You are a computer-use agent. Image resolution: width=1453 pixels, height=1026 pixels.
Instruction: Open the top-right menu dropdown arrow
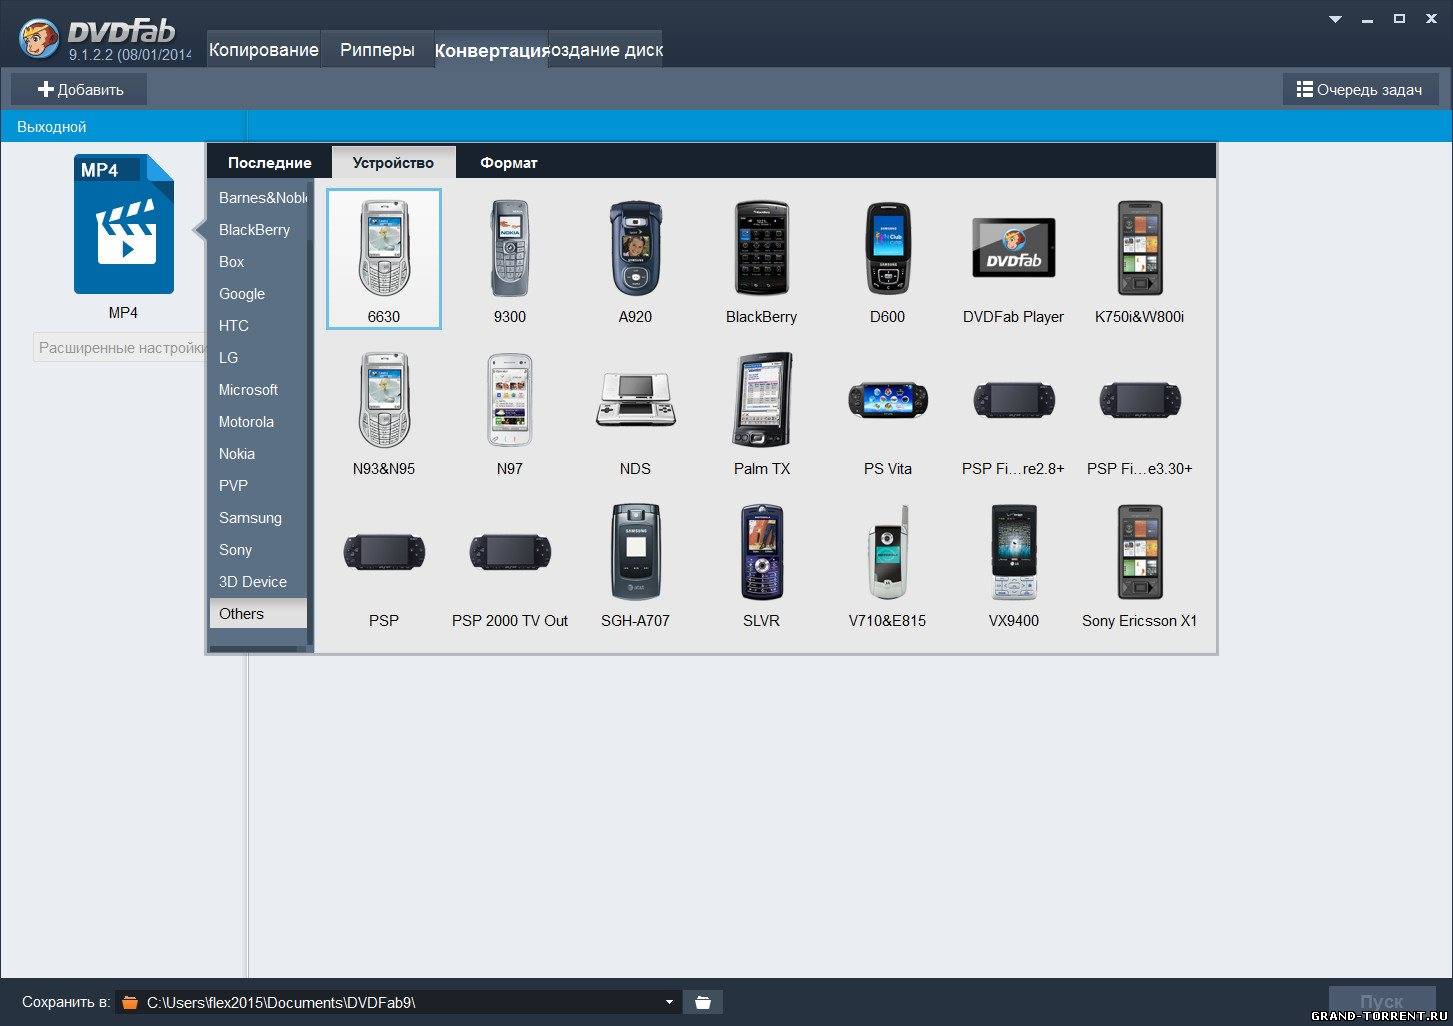[1335, 19]
